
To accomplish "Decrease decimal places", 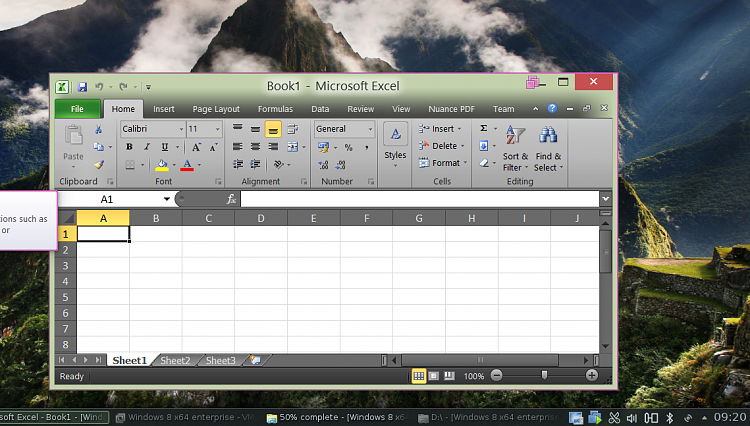I will pos(341,165).
